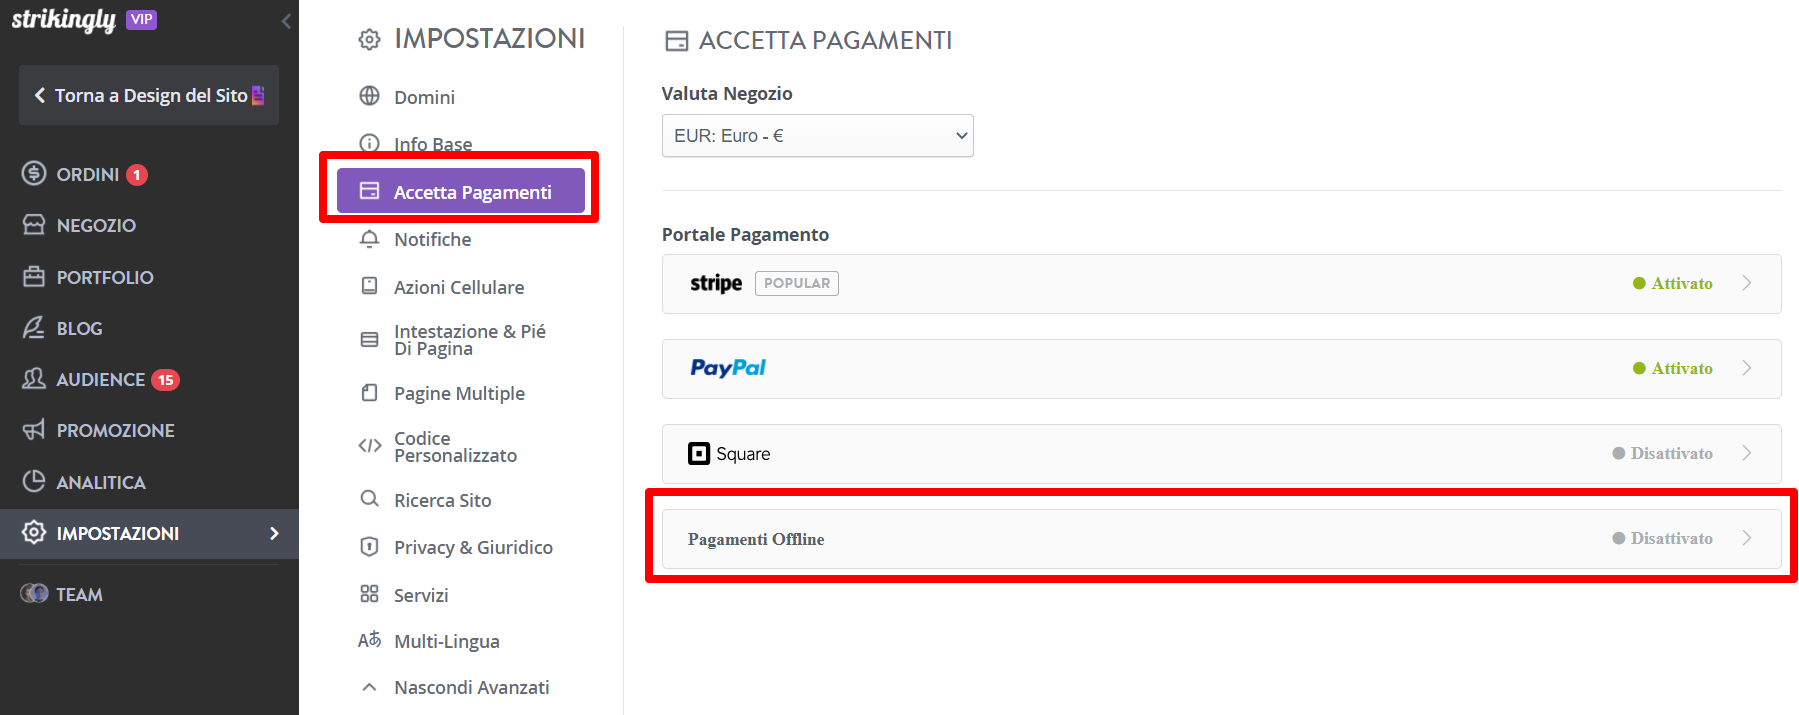Screen dimensions: 1799x715
Task: Open the Negozio store icon
Action: click(x=34, y=224)
